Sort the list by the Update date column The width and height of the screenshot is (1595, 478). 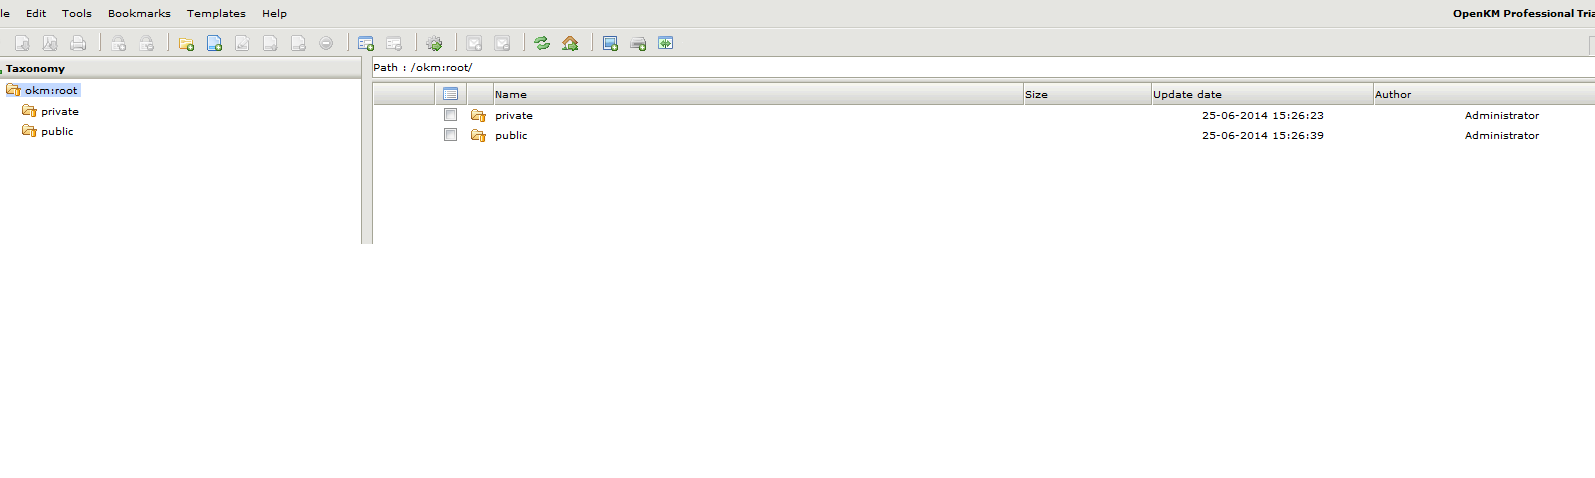point(1187,94)
